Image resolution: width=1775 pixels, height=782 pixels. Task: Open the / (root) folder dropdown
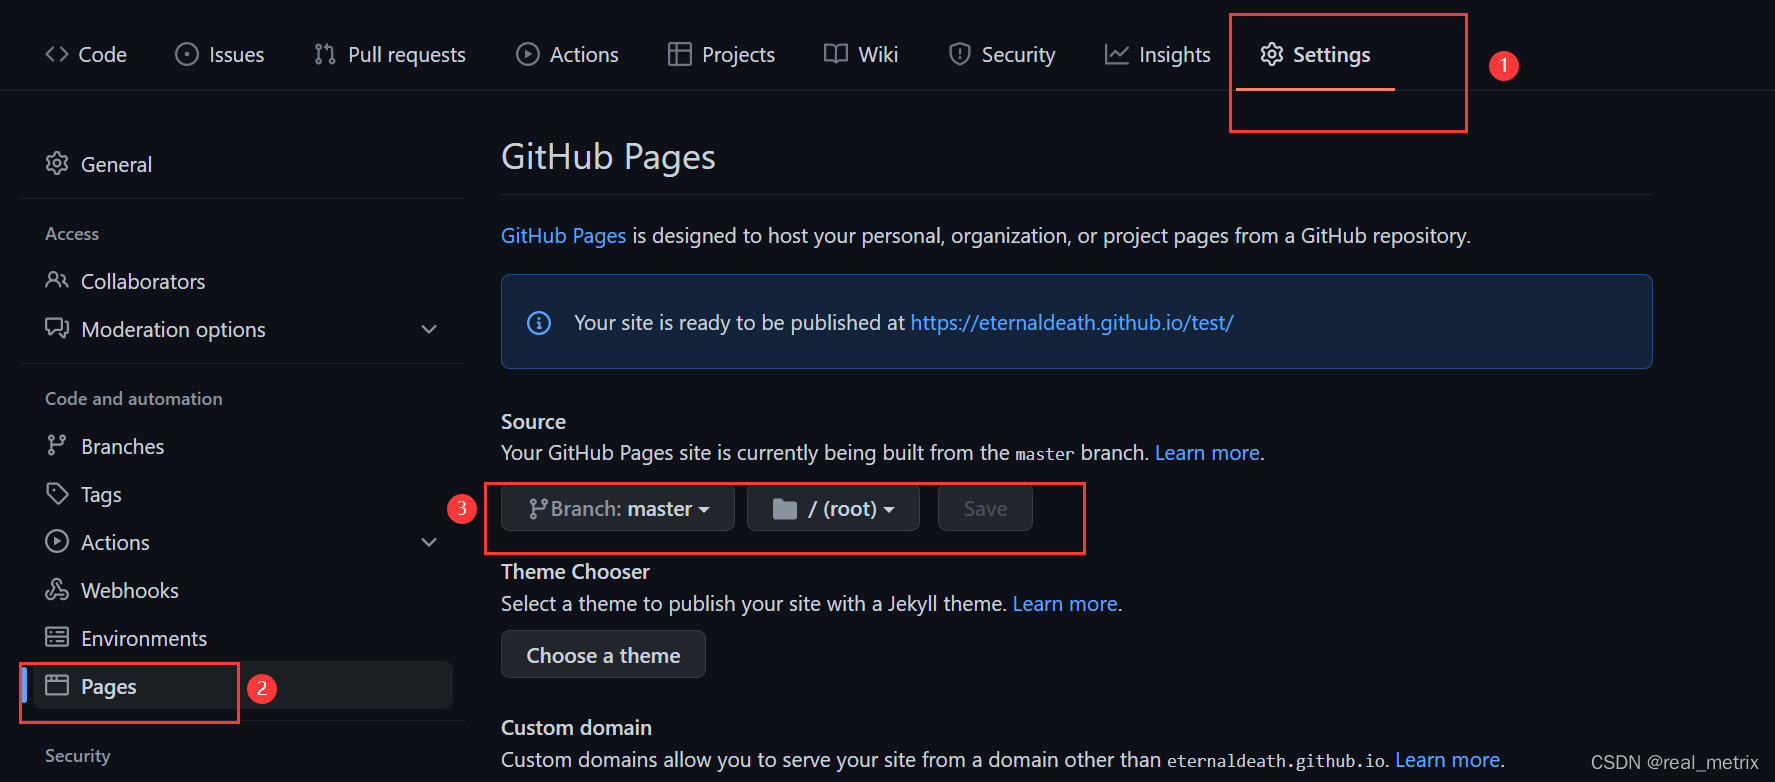coord(833,508)
